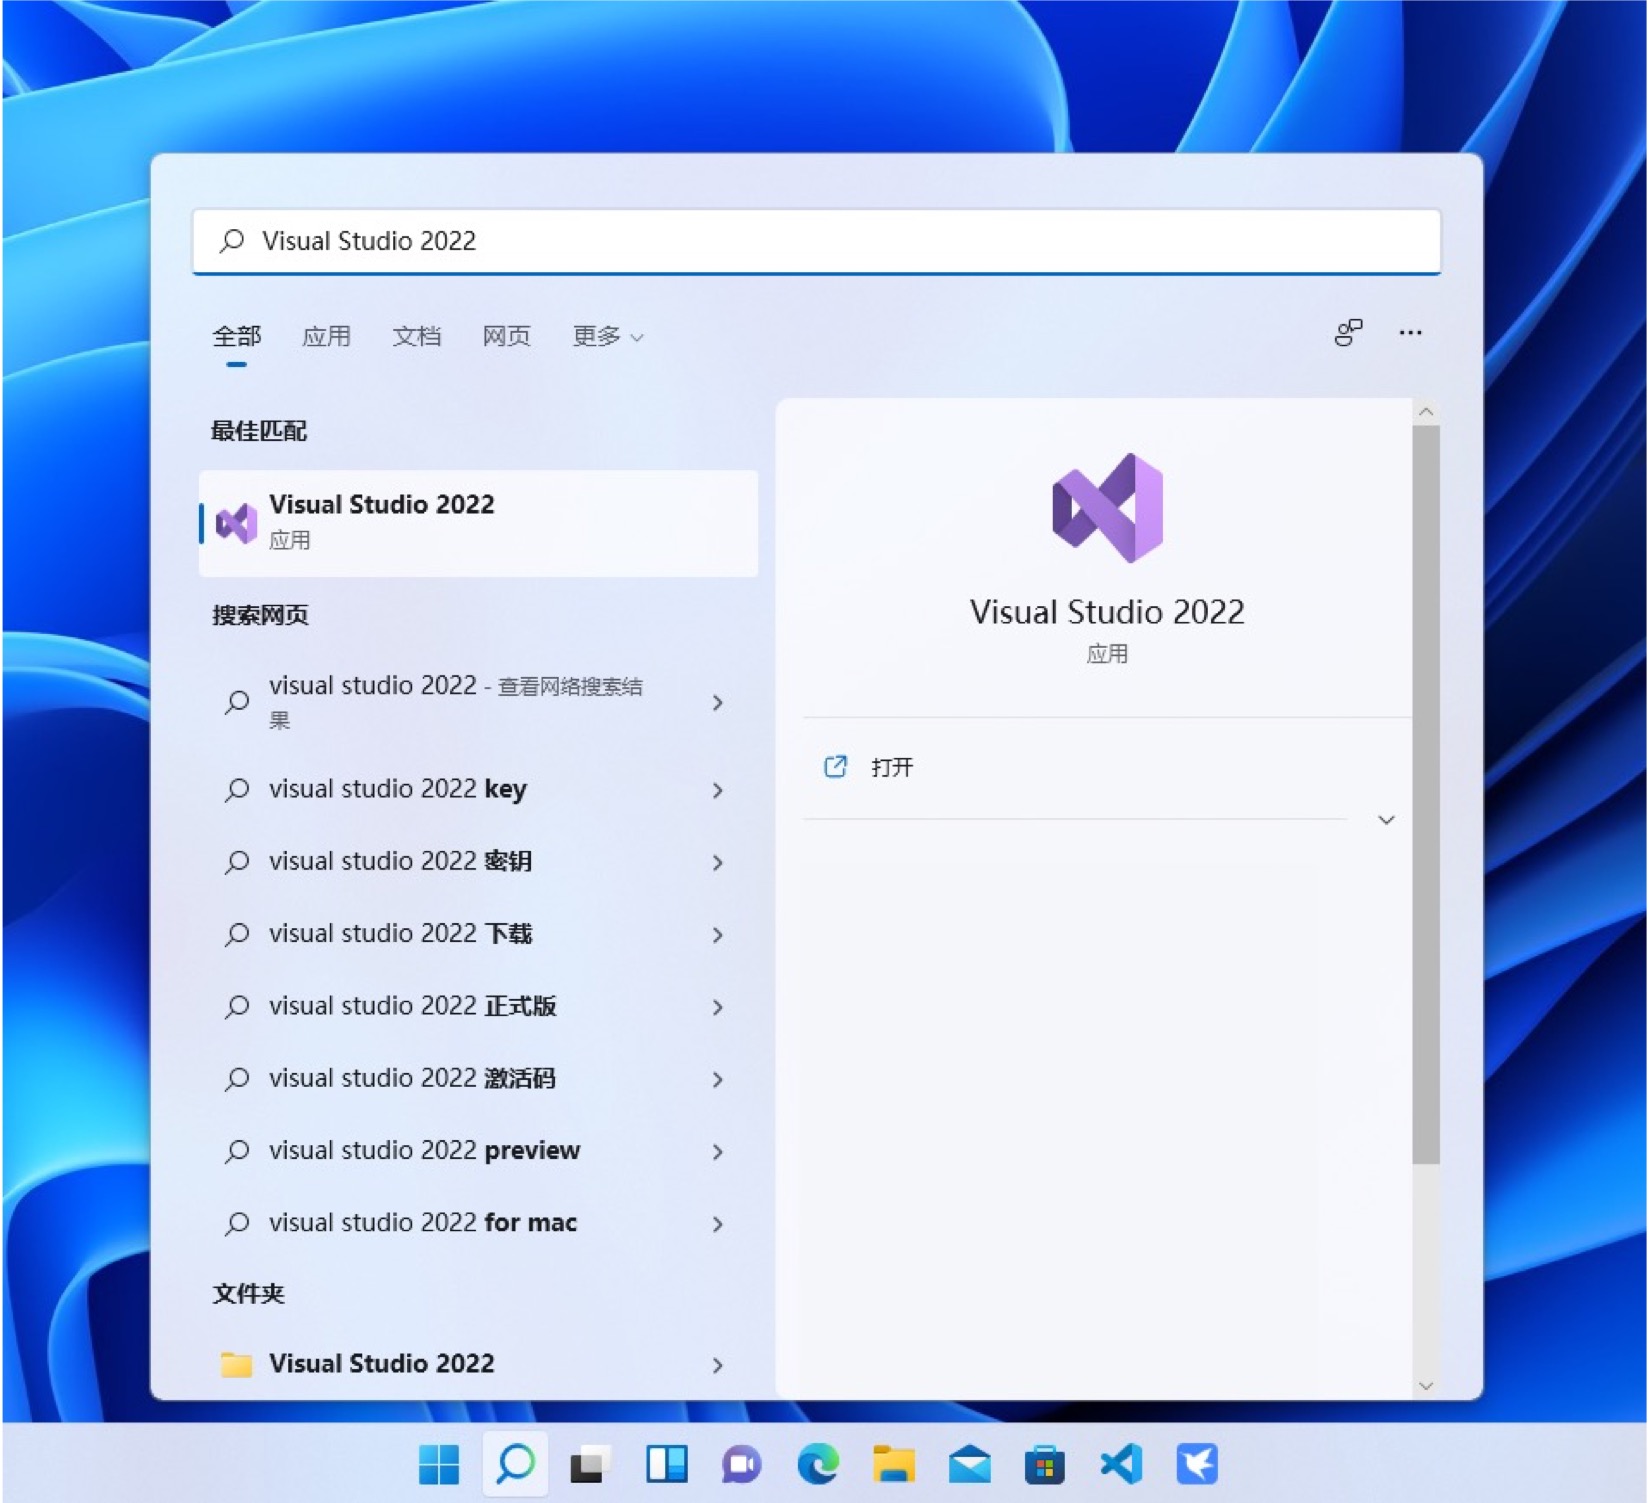Open Microsoft Edge from the taskbar

click(x=818, y=1465)
